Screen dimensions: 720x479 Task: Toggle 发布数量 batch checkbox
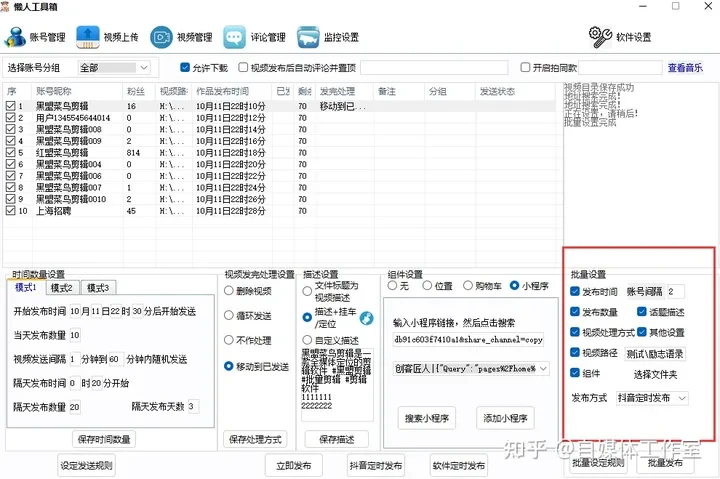[575, 311]
